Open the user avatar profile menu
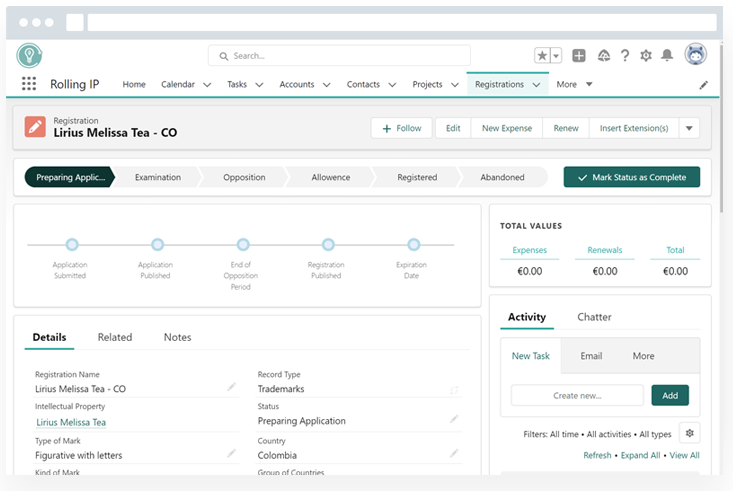This screenshot has height=491, width=733. coord(696,54)
